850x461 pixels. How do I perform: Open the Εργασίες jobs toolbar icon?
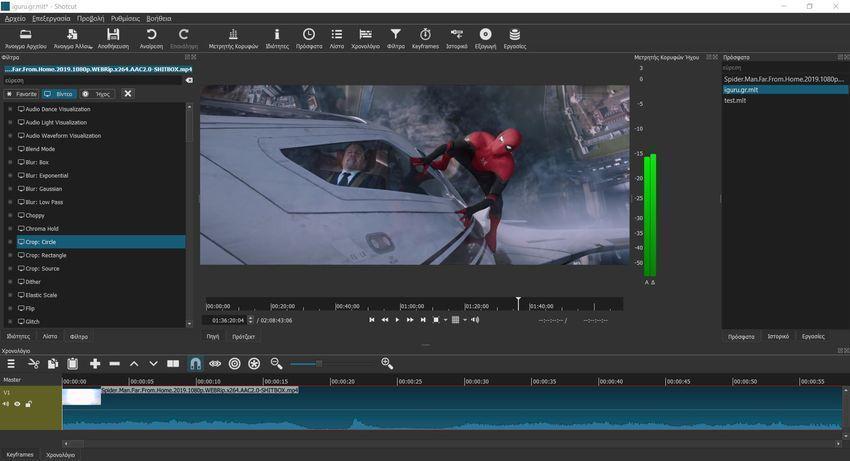click(x=514, y=34)
